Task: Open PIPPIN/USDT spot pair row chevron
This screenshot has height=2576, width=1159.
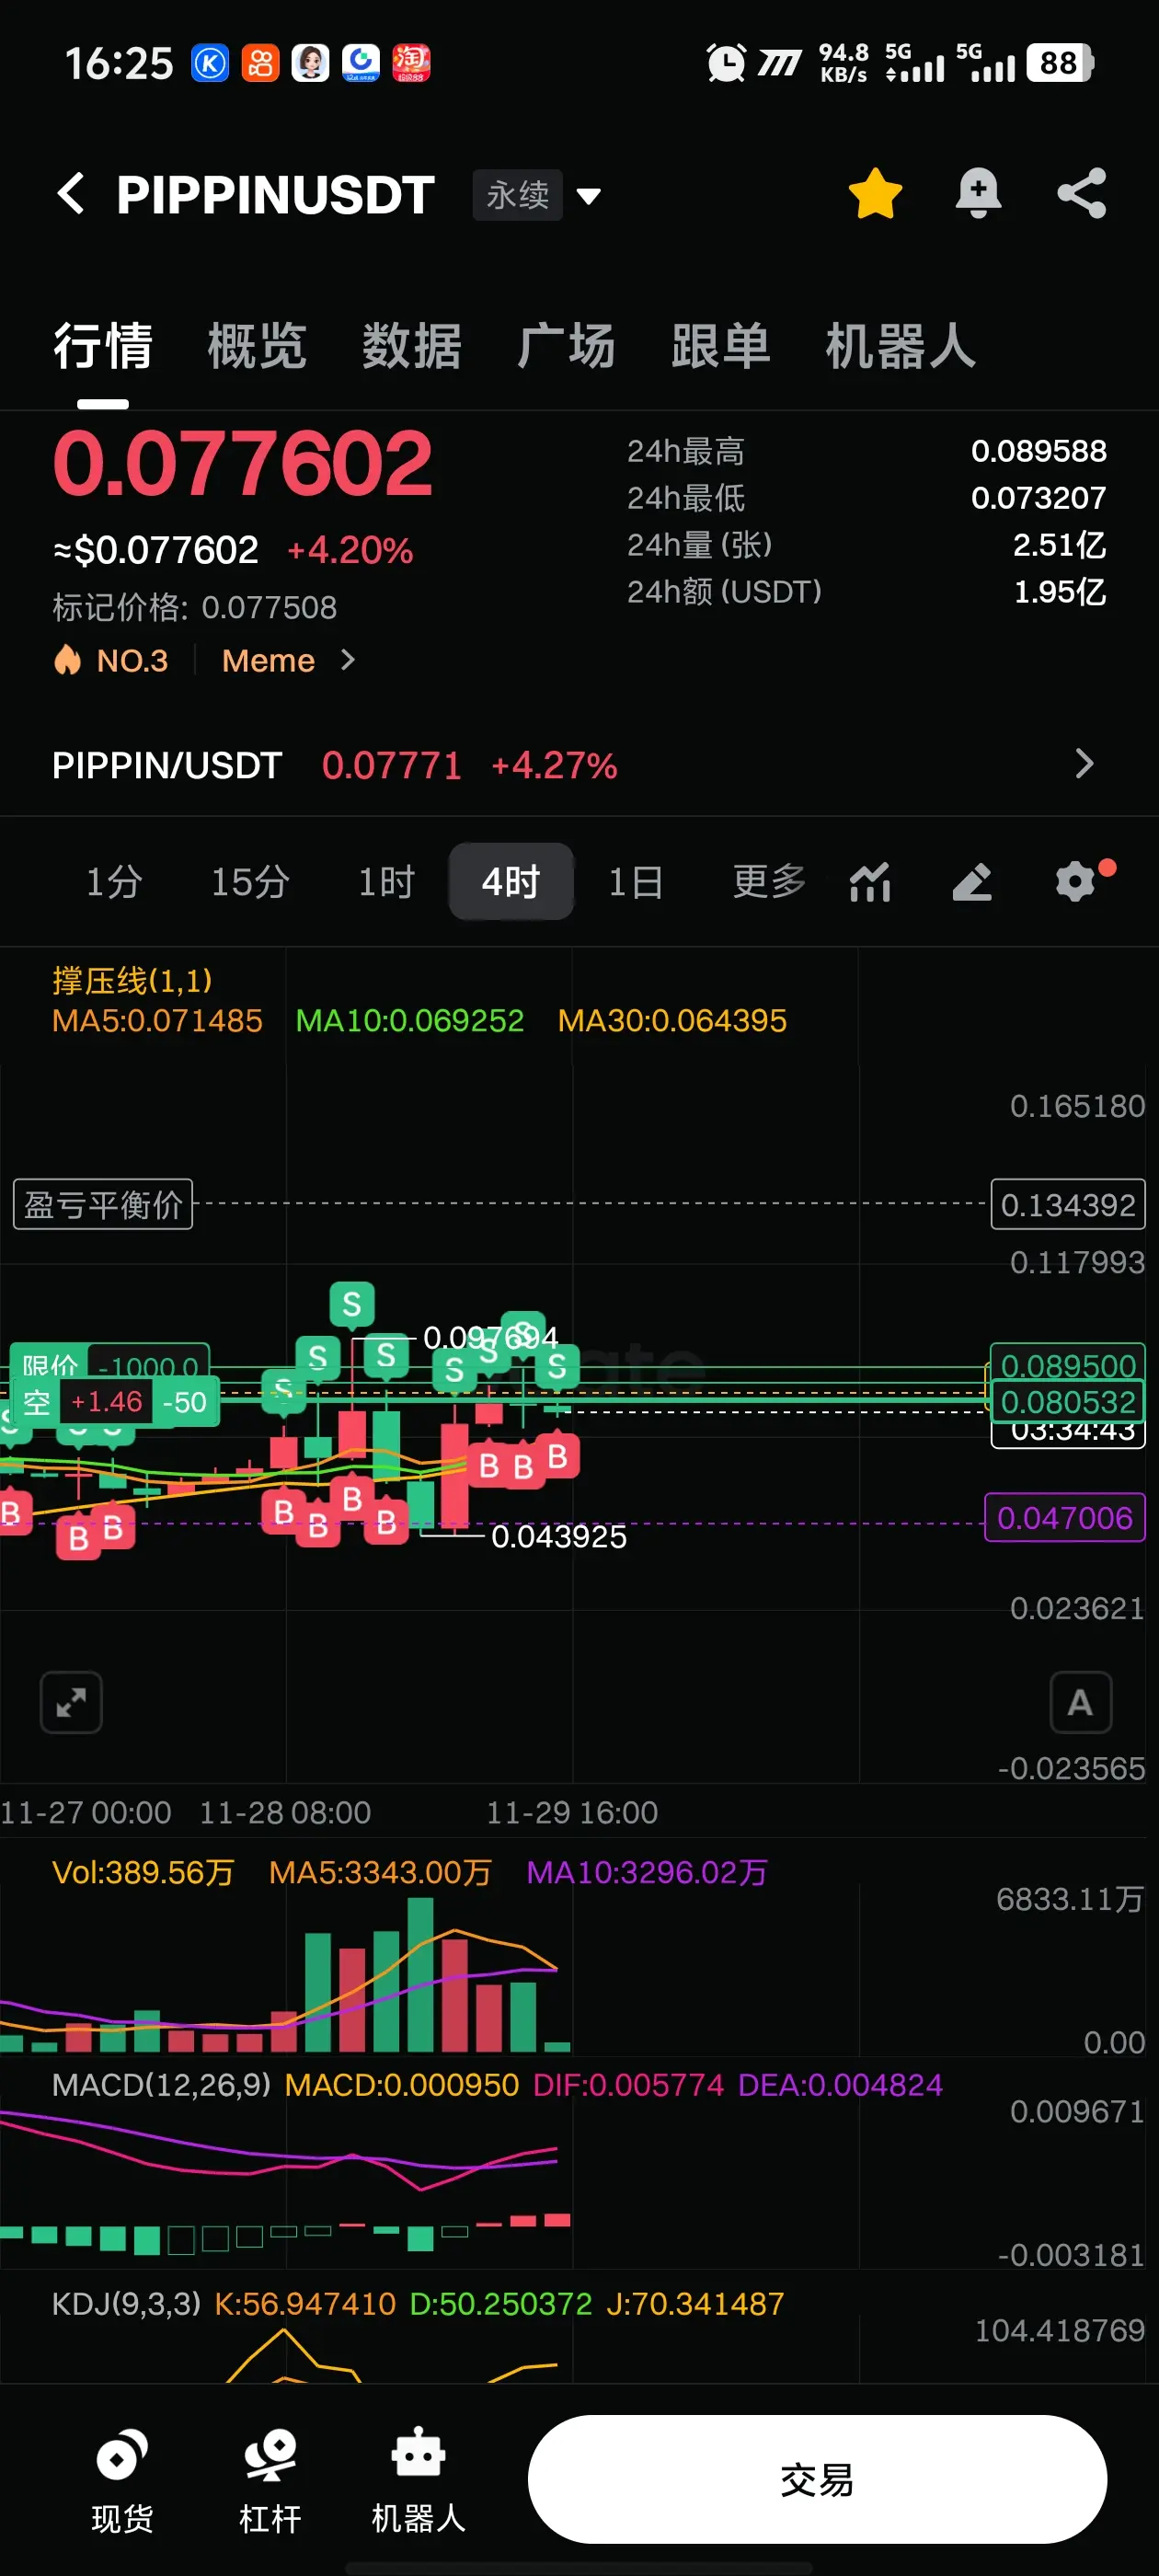Action: (1084, 764)
